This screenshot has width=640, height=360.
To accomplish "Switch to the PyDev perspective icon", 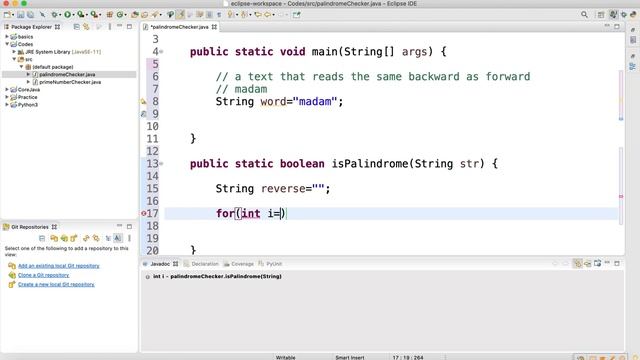I will (x=633, y=15).
